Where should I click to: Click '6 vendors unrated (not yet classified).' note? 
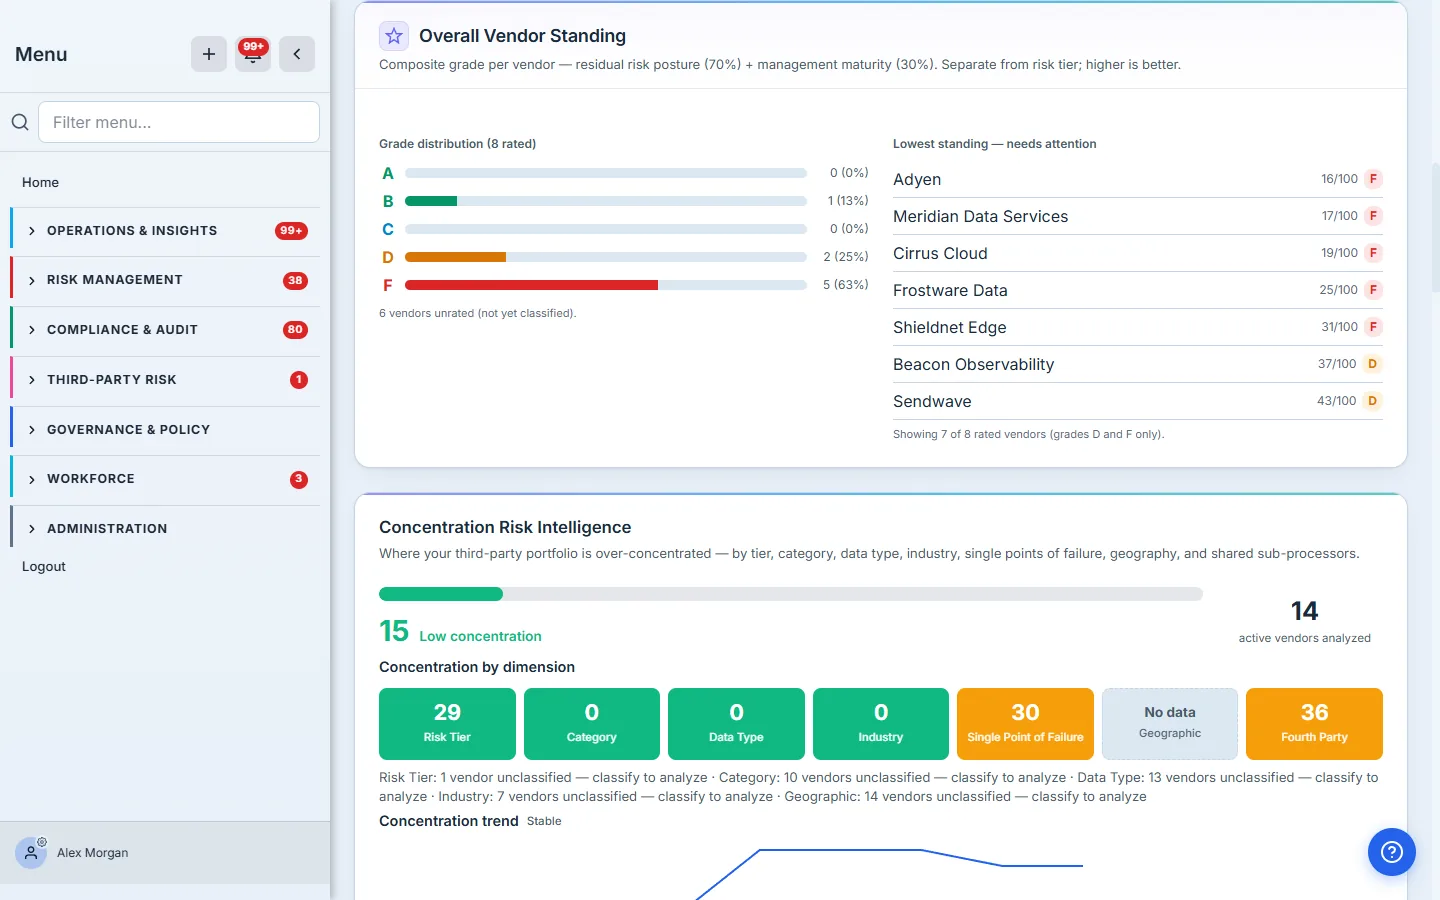[478, 313]
